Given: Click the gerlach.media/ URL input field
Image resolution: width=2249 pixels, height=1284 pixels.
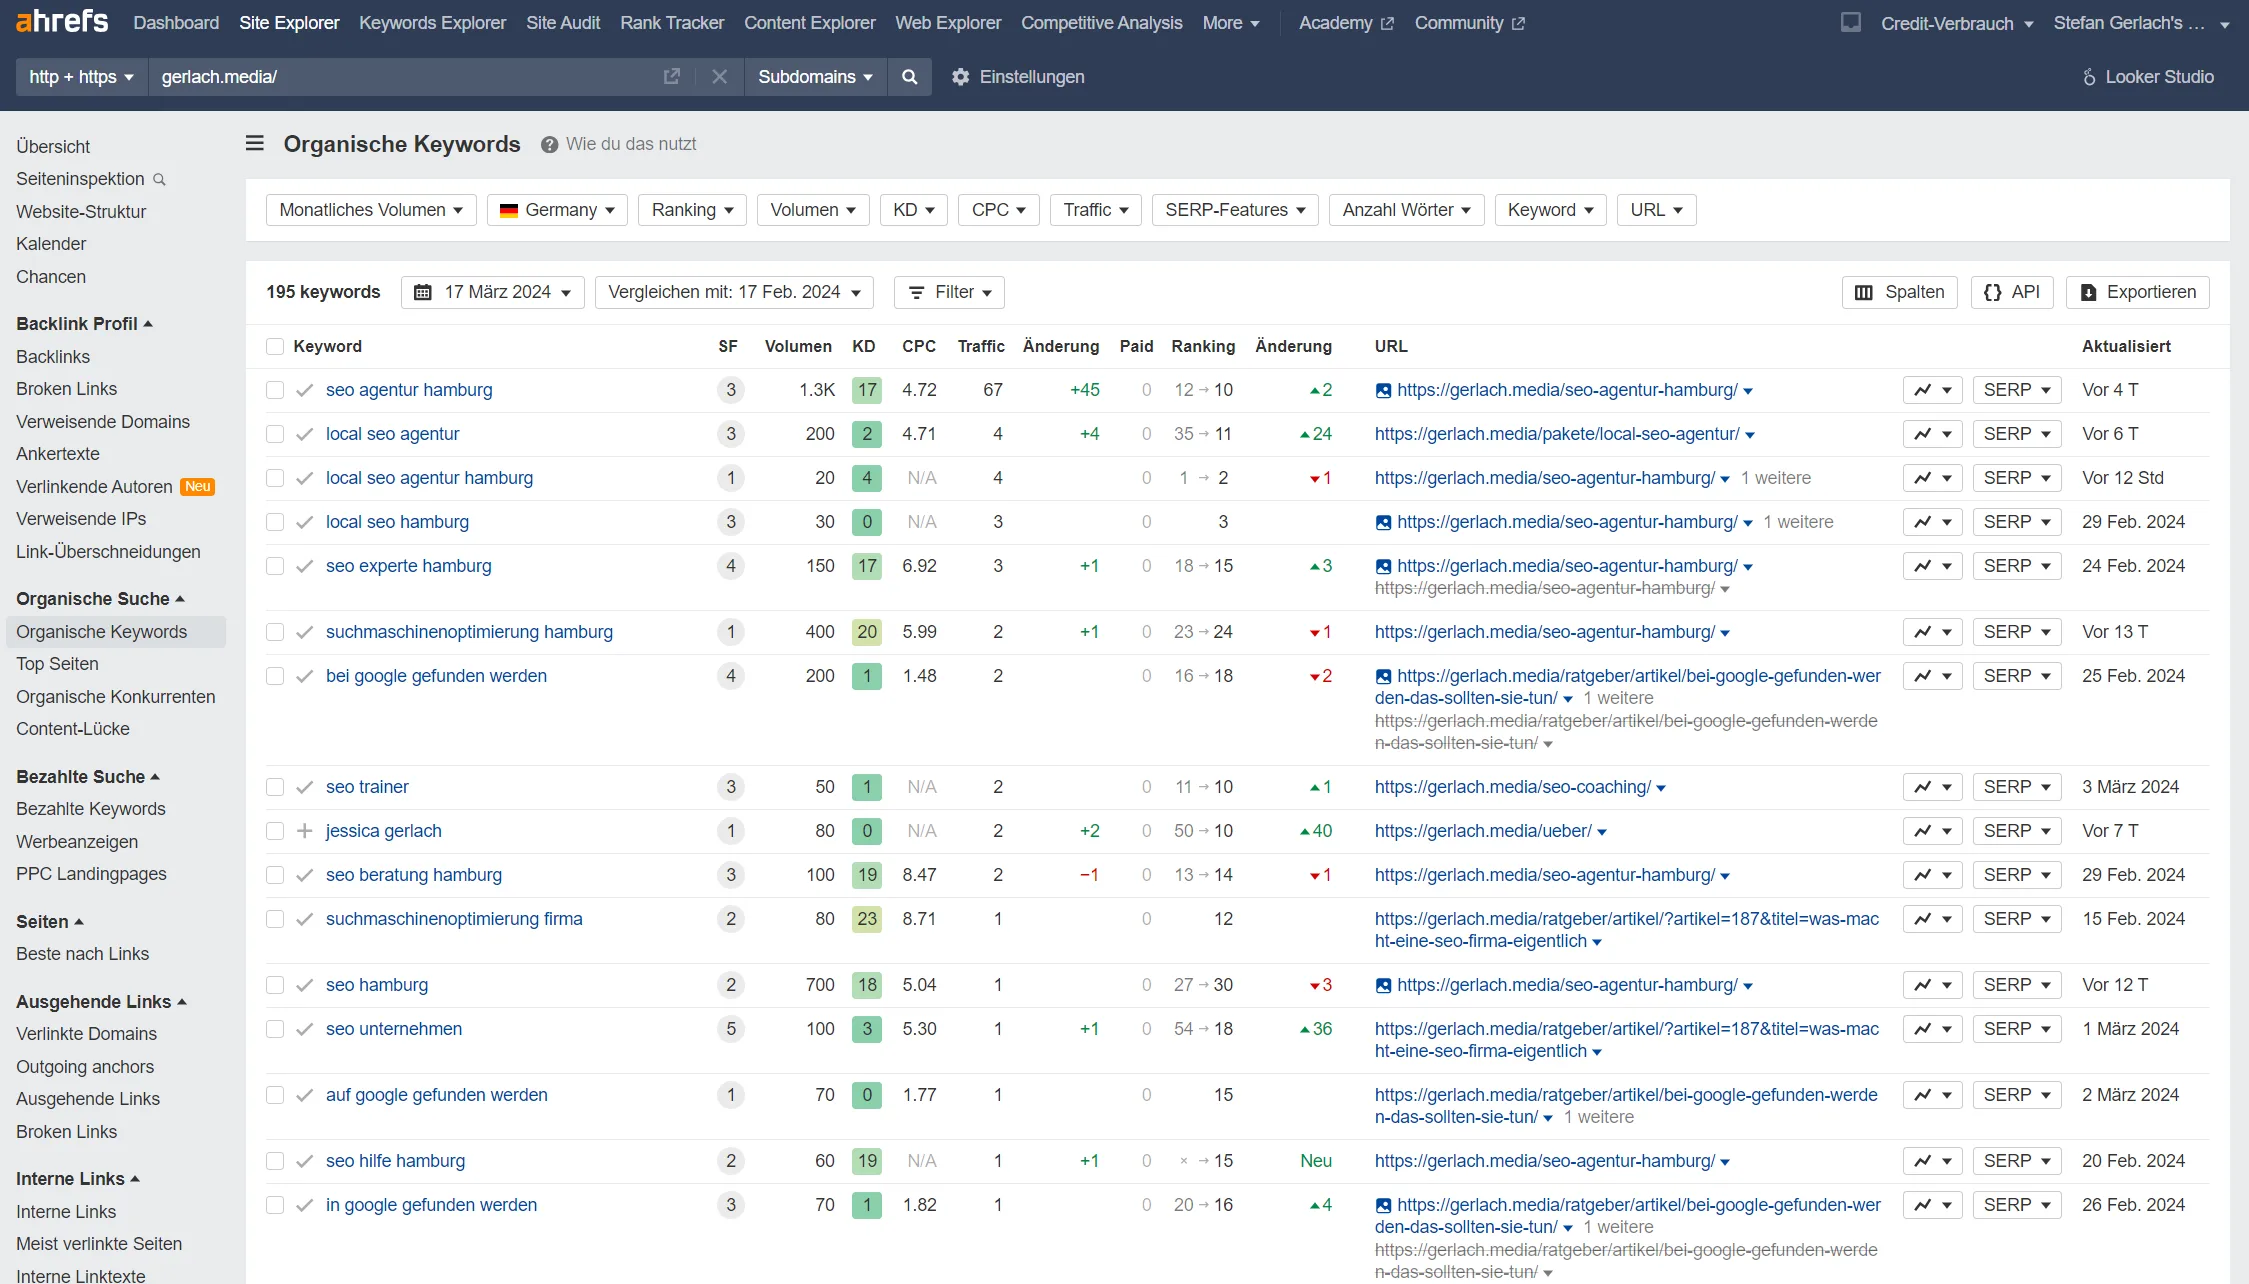Looking at the screenshot, I should pos(400,77).
